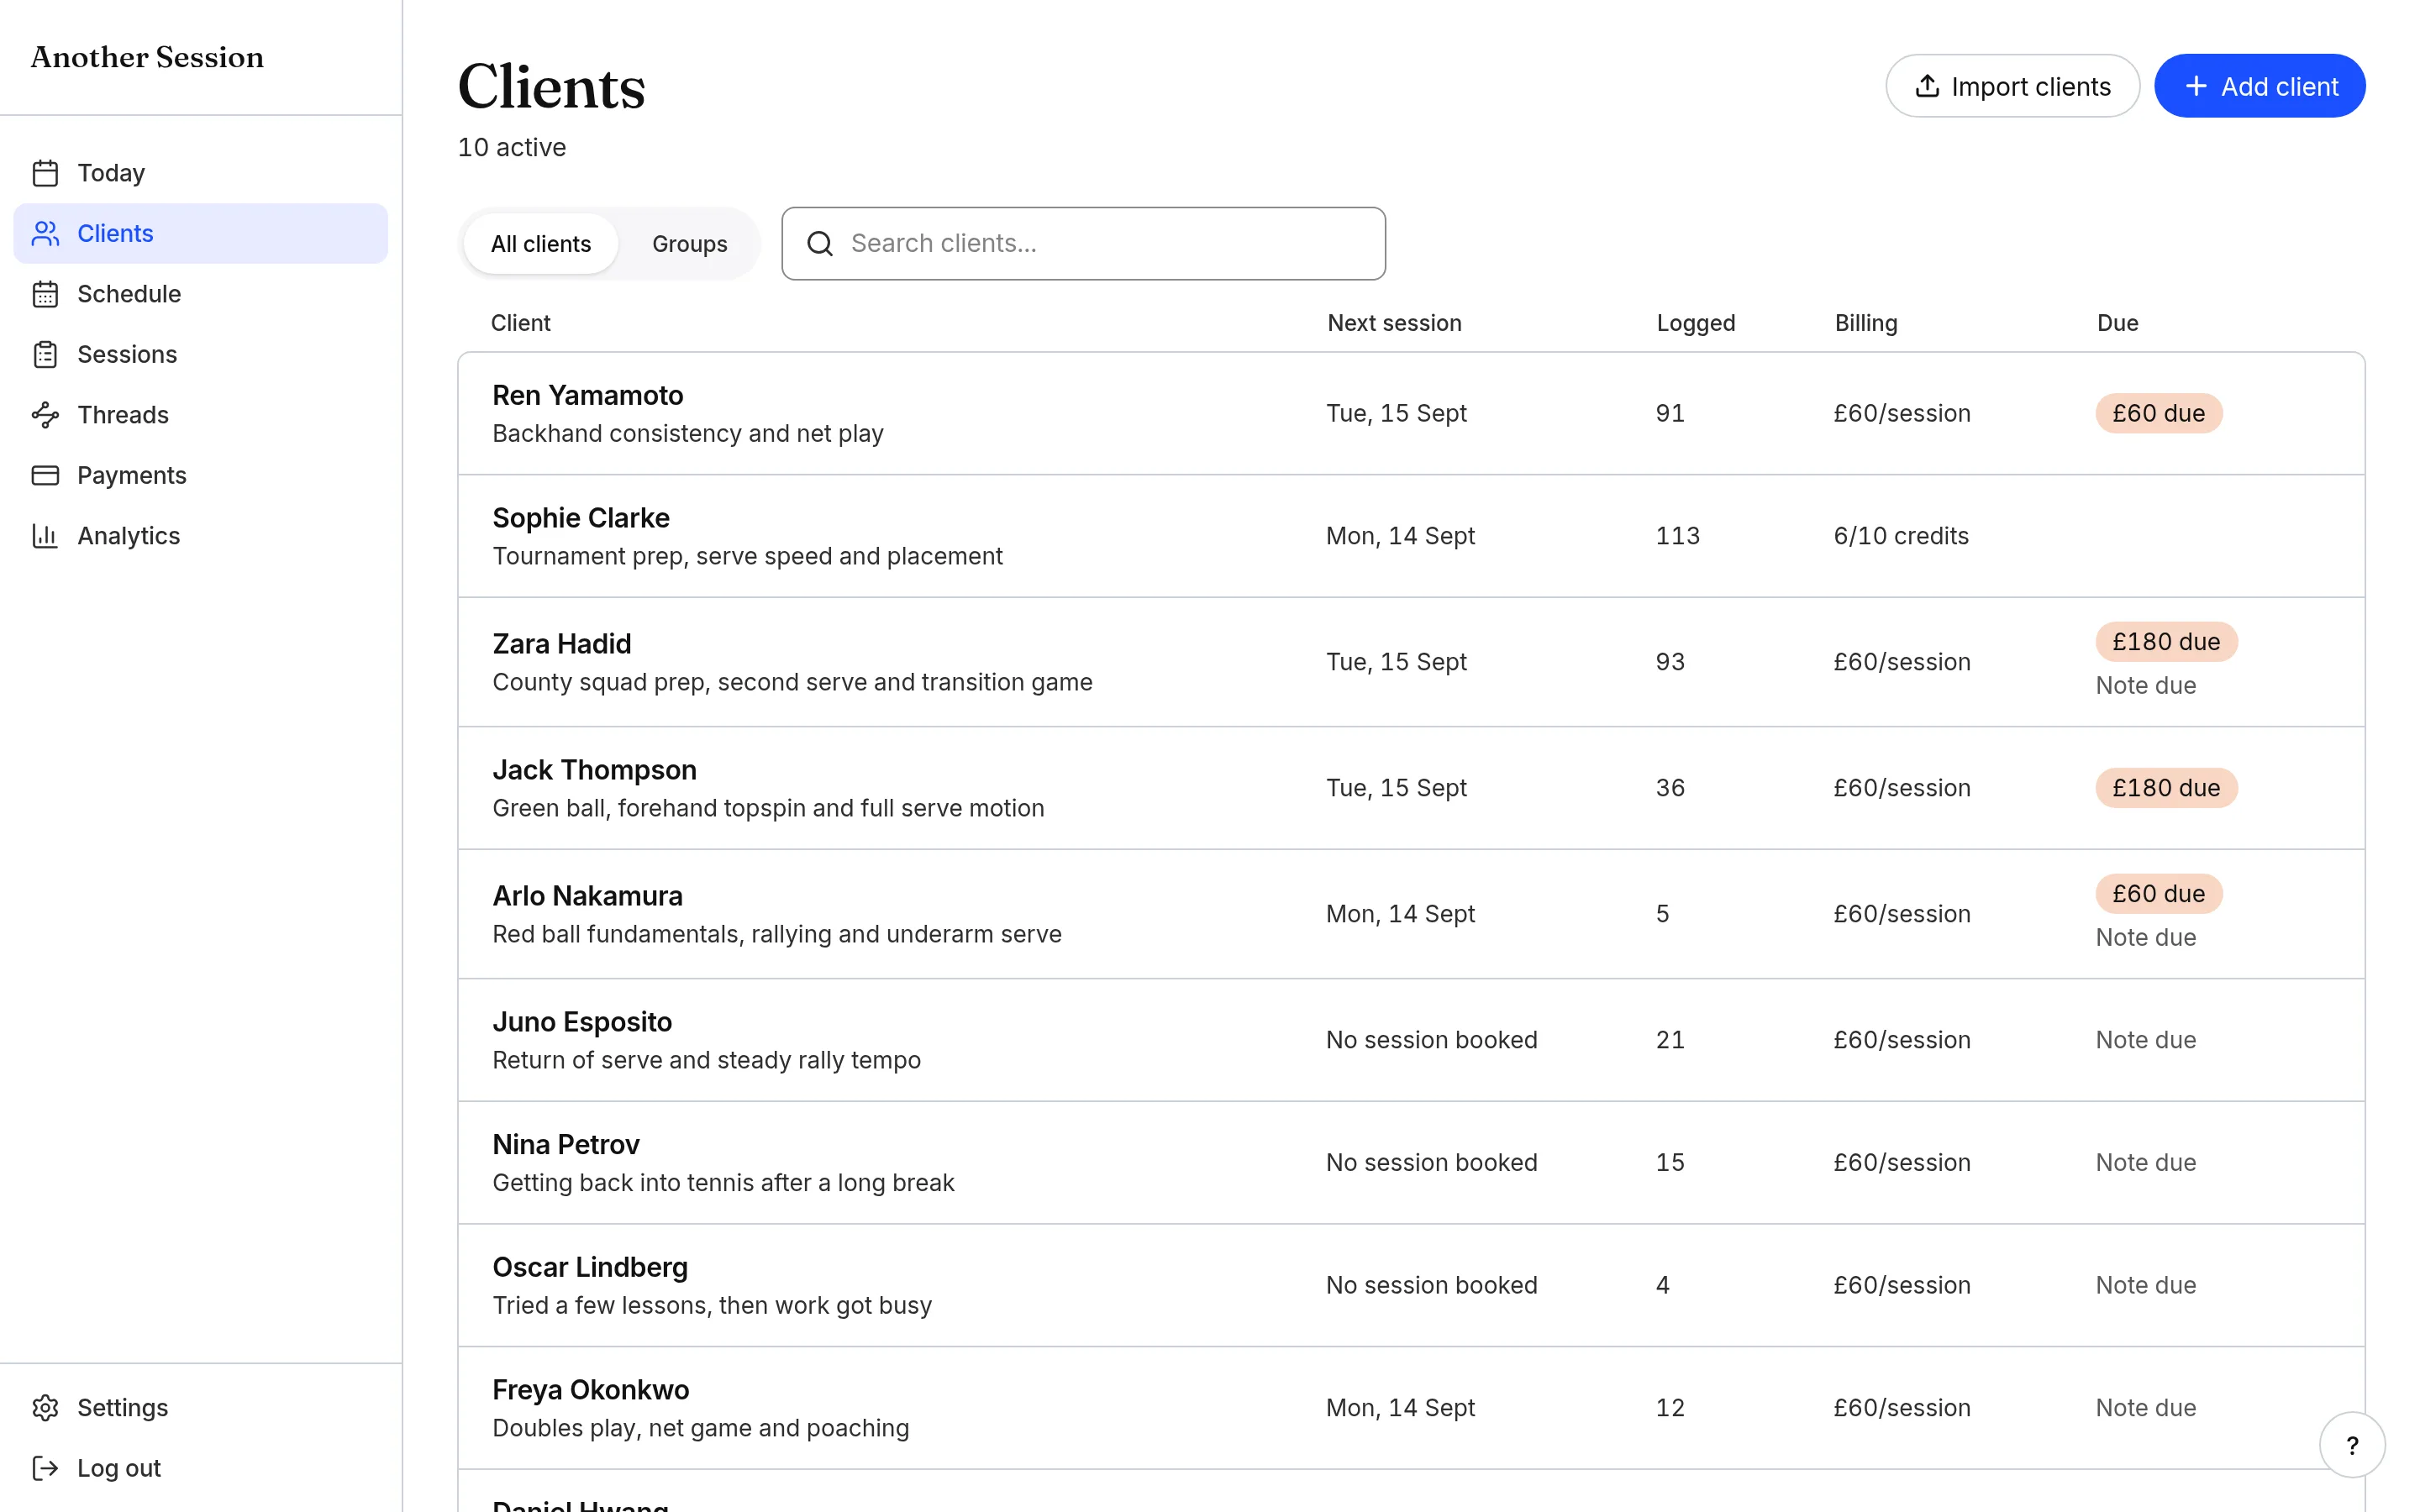This screenshot has height=1512, width=2420.
Task: Click the Settings gear icon
Action: click(45, 1407)
